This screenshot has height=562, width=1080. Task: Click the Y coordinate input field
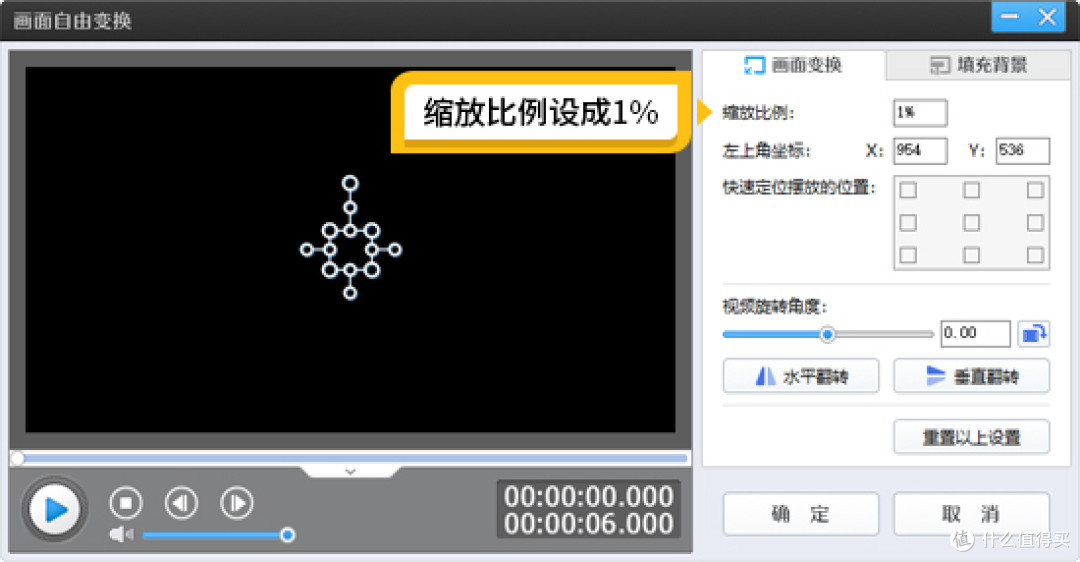pos(1023,151)
